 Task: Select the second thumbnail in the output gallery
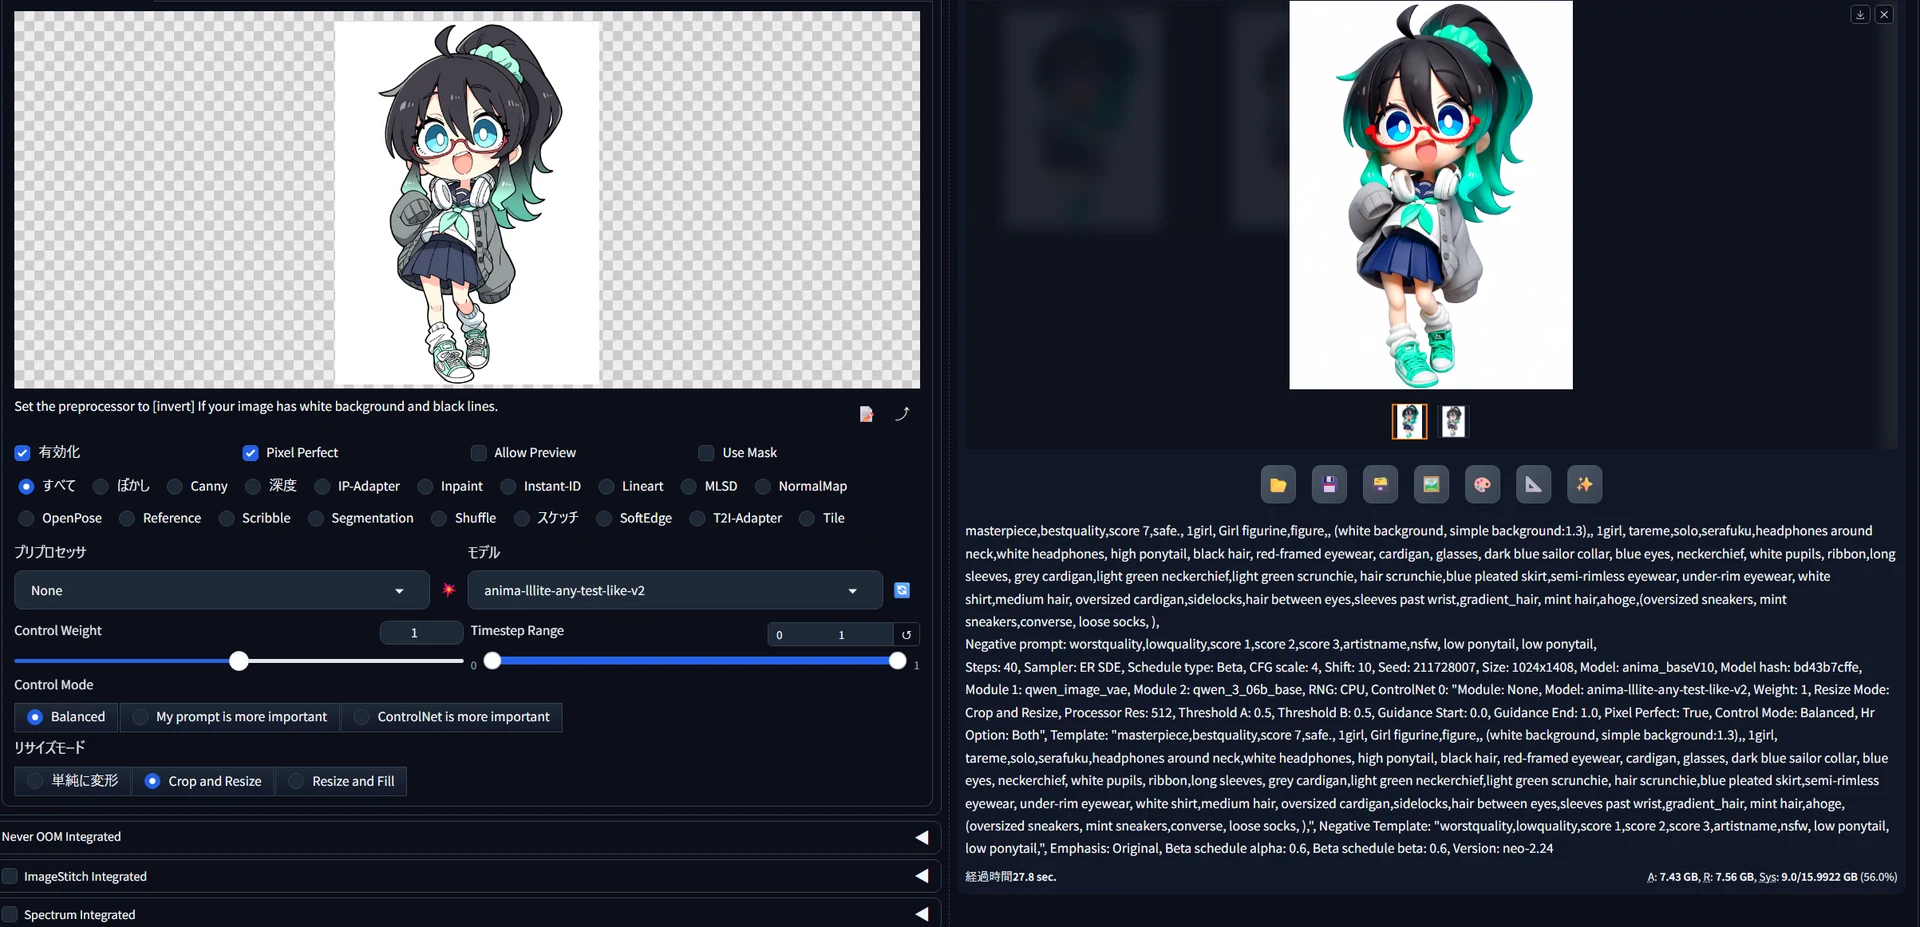(1453, 422)
